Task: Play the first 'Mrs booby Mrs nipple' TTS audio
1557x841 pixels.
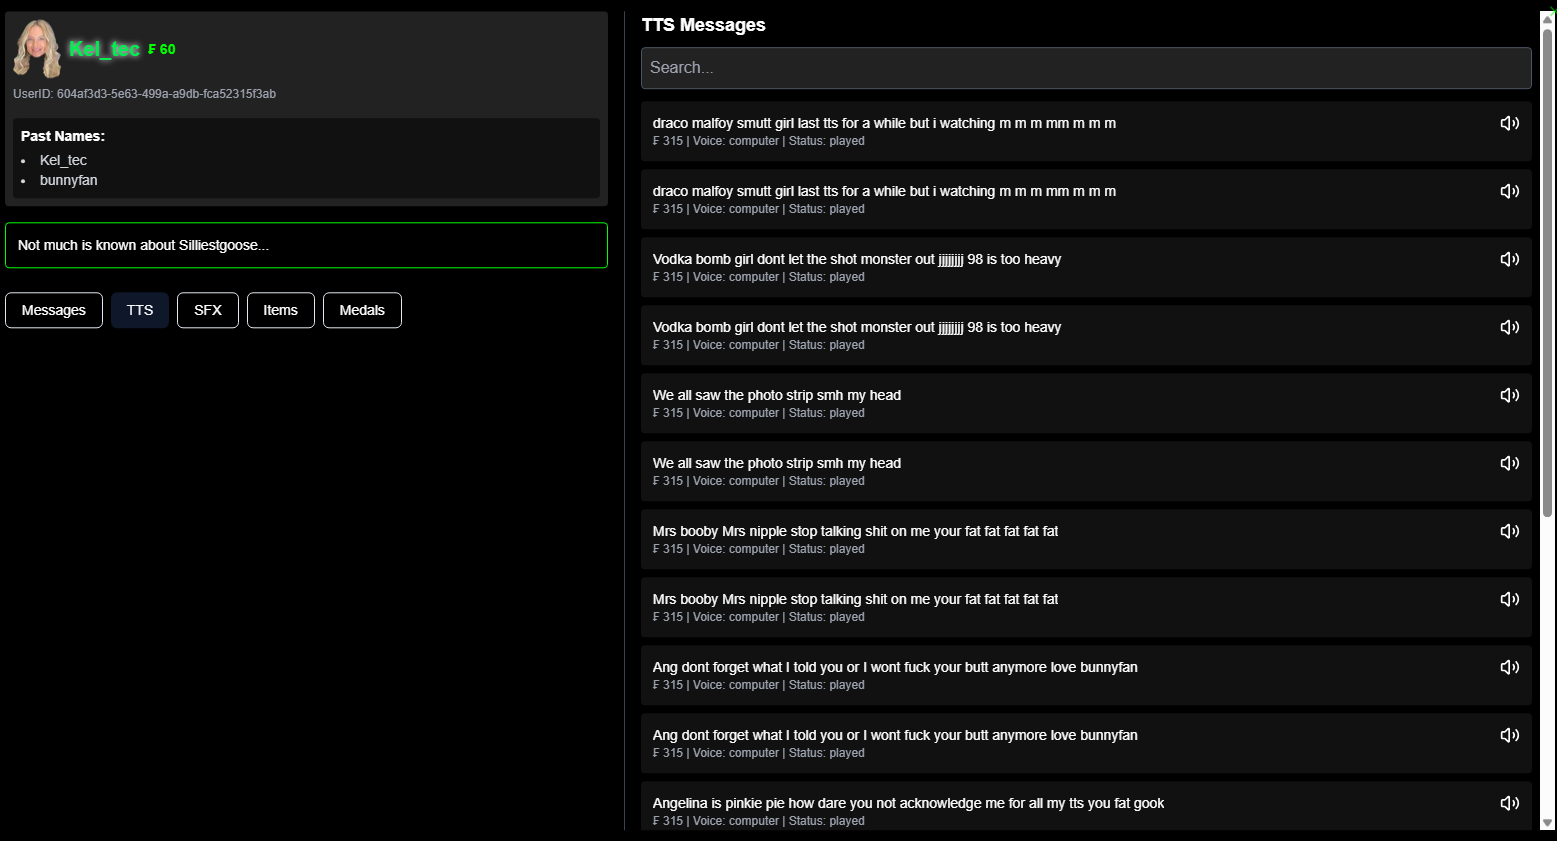Action: [1509, 531]
